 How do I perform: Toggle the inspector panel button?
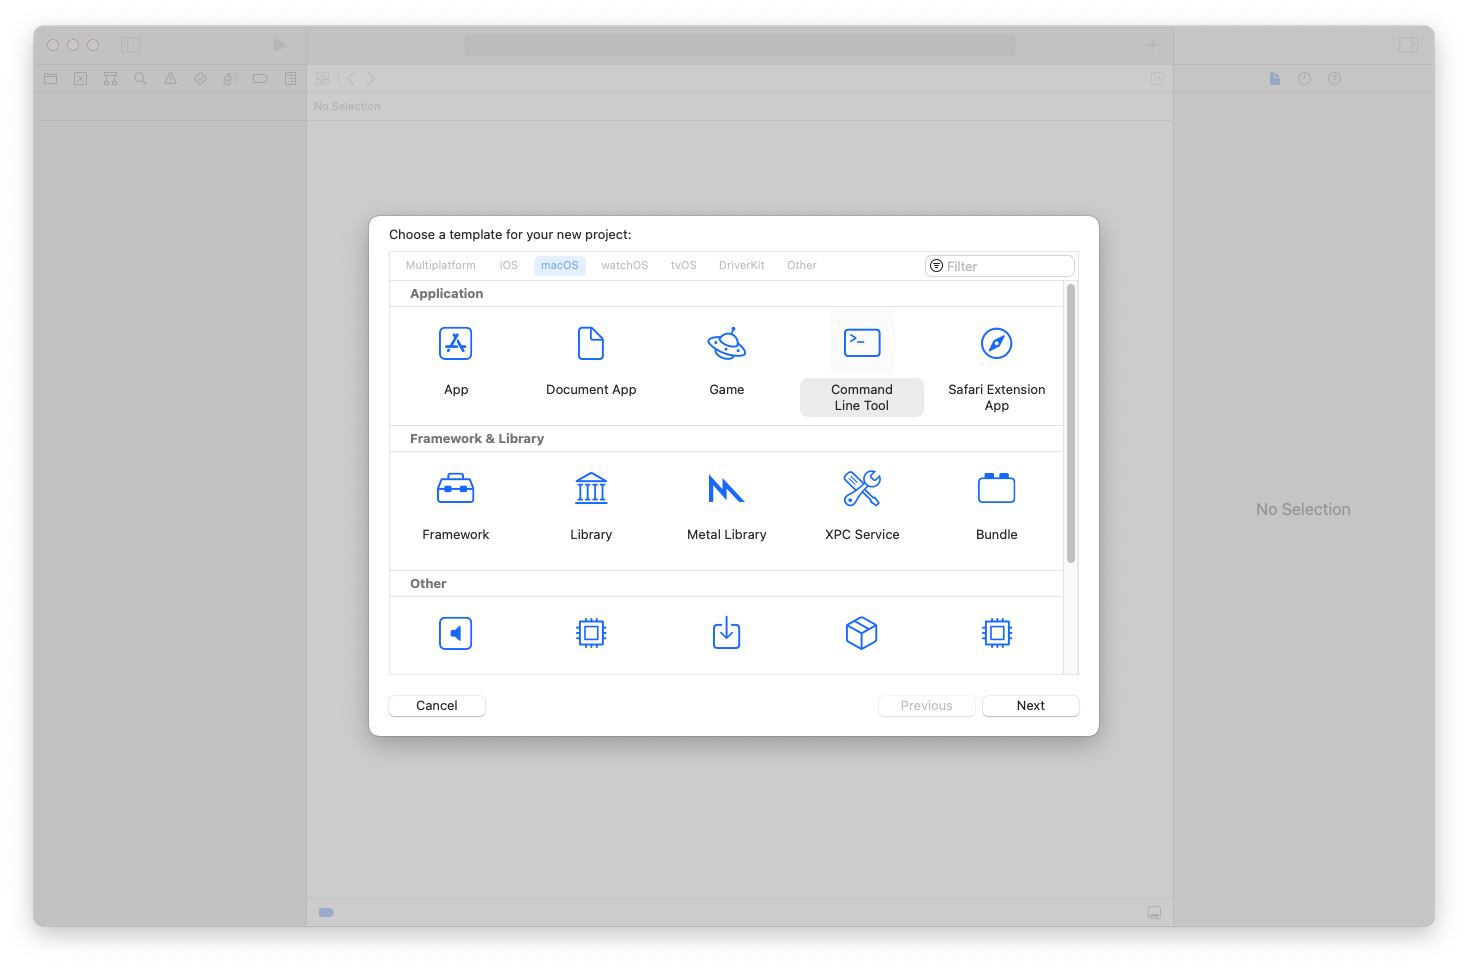pyautogui.click(x=1408, y=45)
